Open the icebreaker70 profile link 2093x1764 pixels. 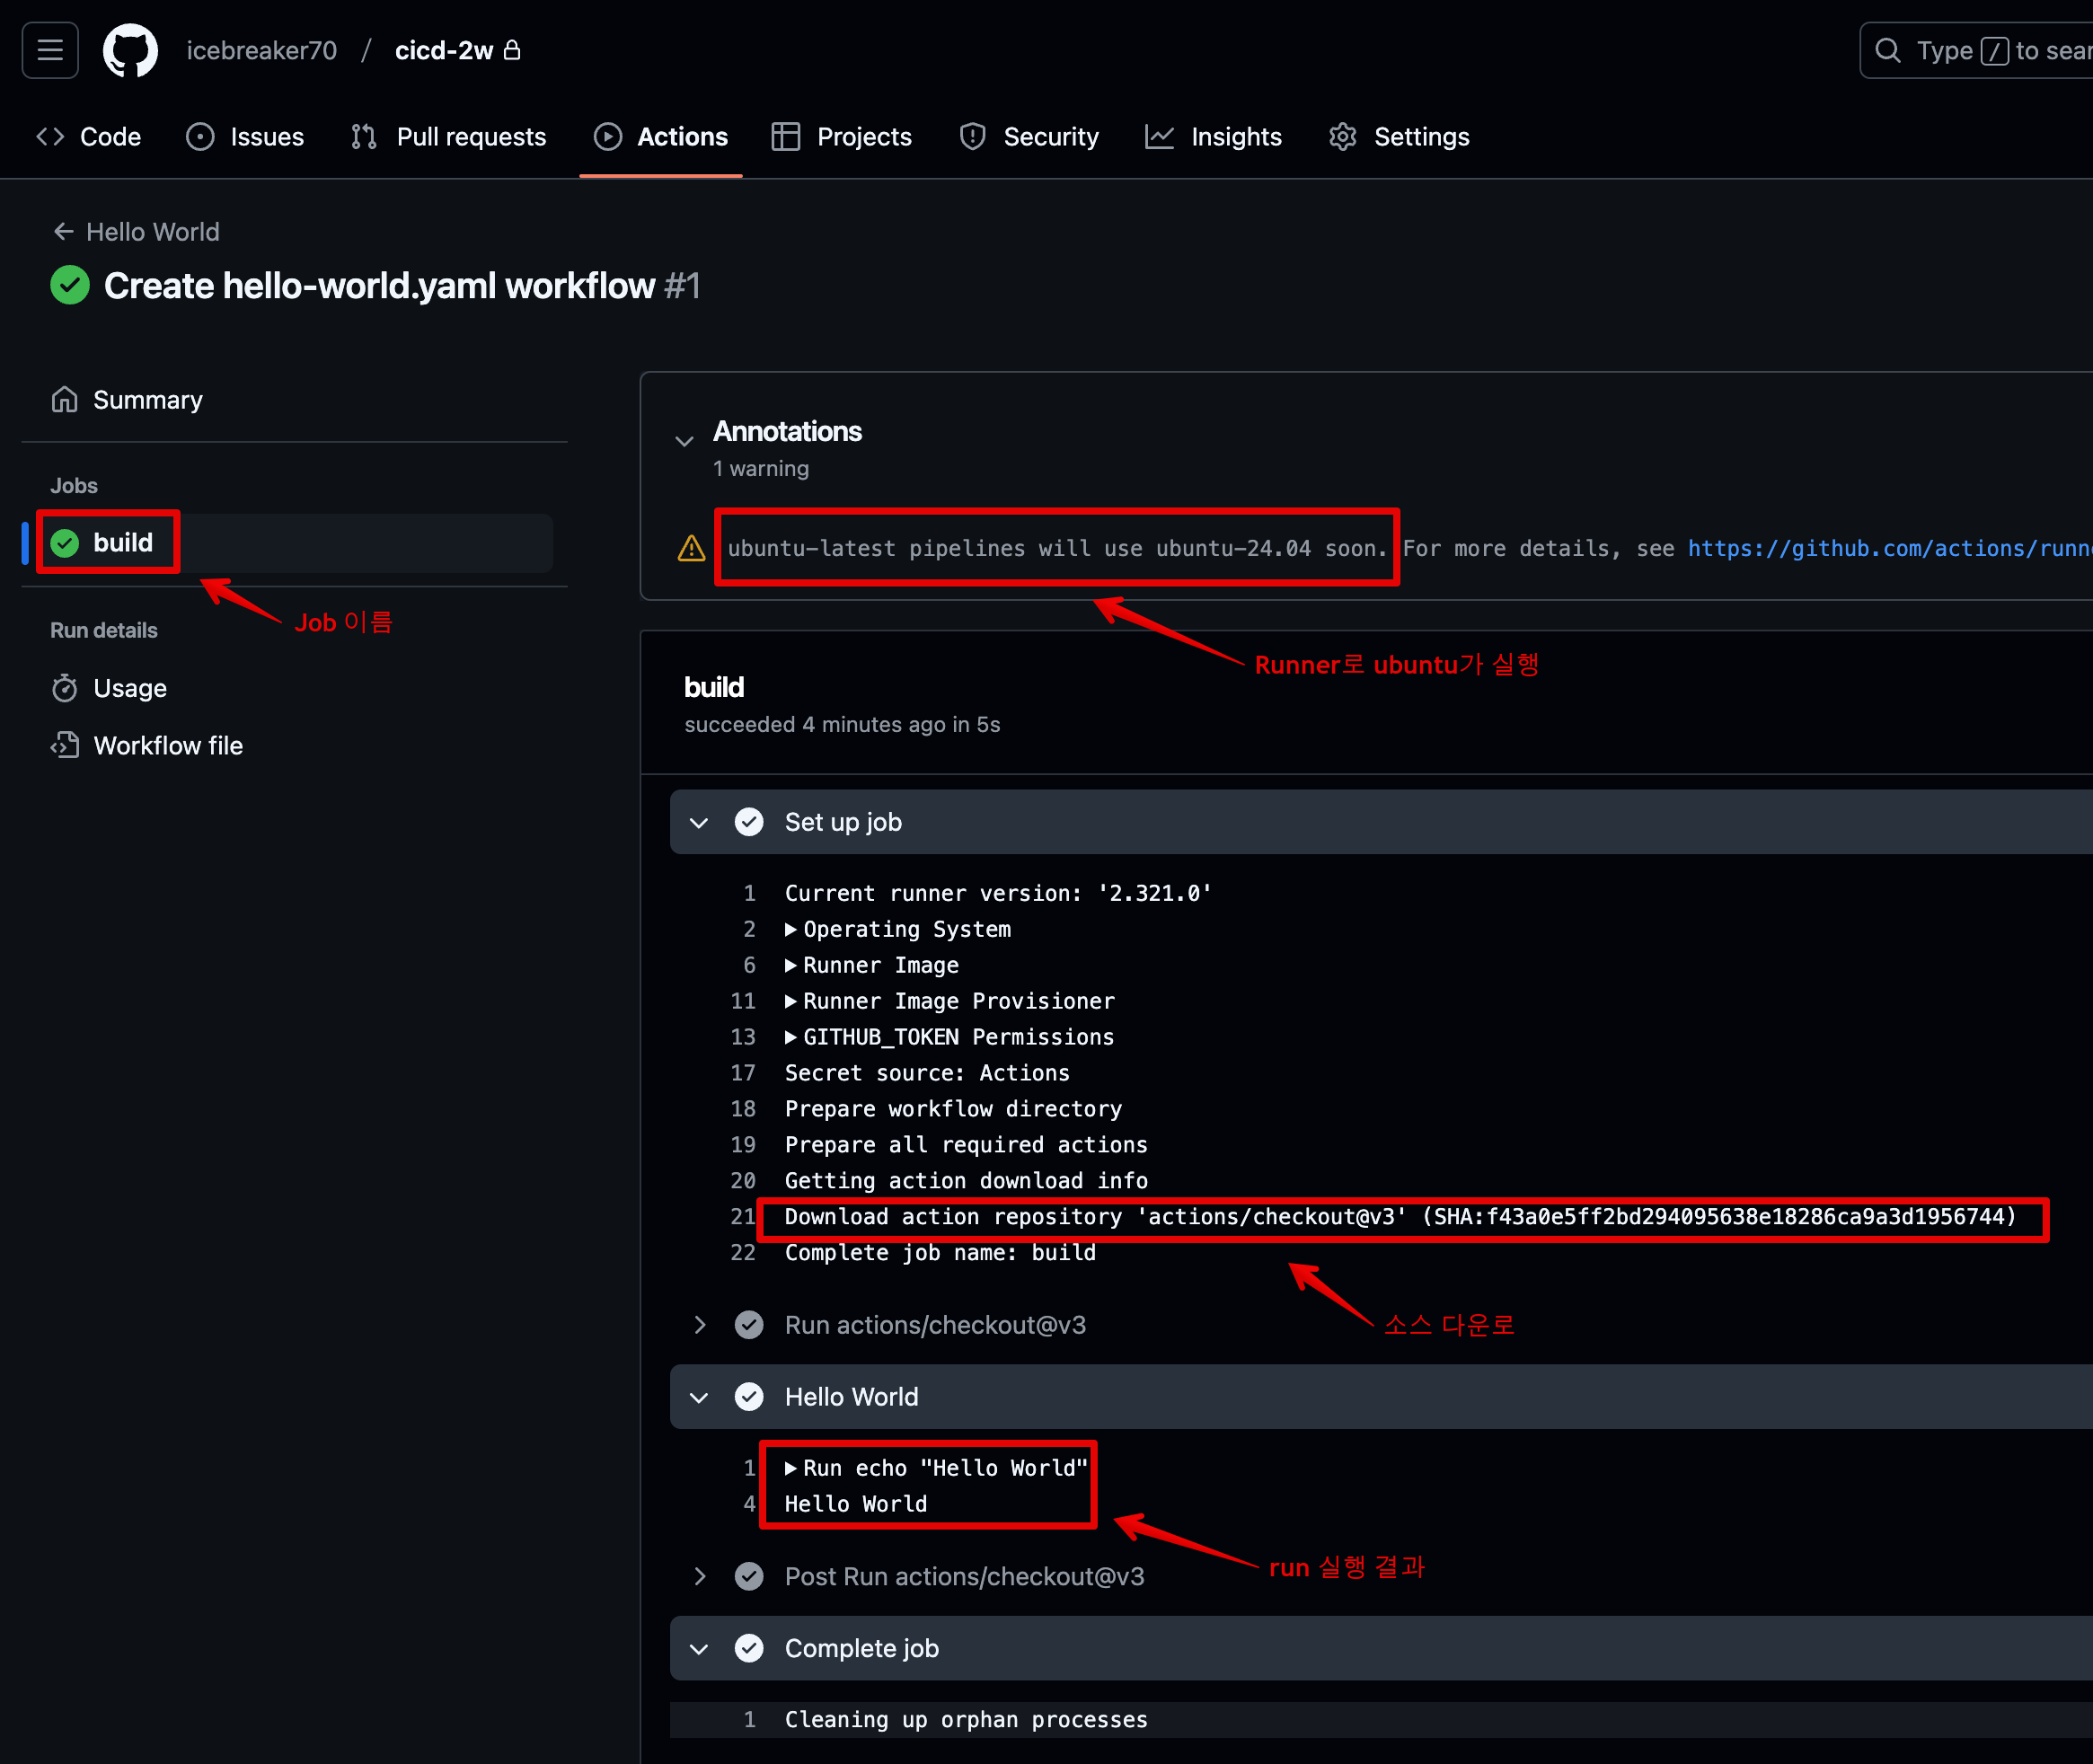click(x=261, y=50)
